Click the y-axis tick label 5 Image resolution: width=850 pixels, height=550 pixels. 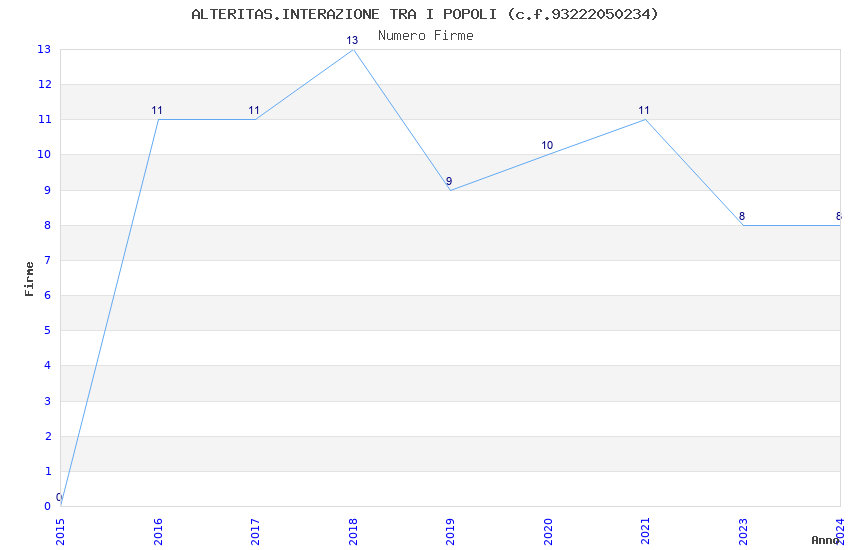point(48,330)
